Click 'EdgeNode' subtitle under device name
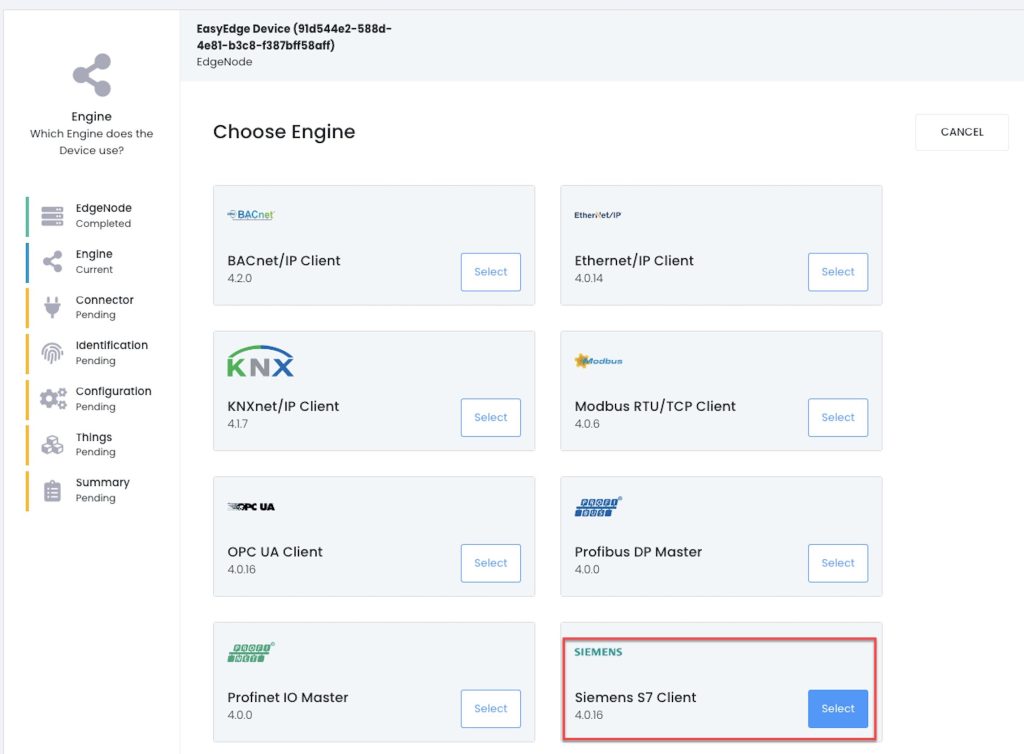This screenshot has height=754, width=1024. click(x=224, y=62)
